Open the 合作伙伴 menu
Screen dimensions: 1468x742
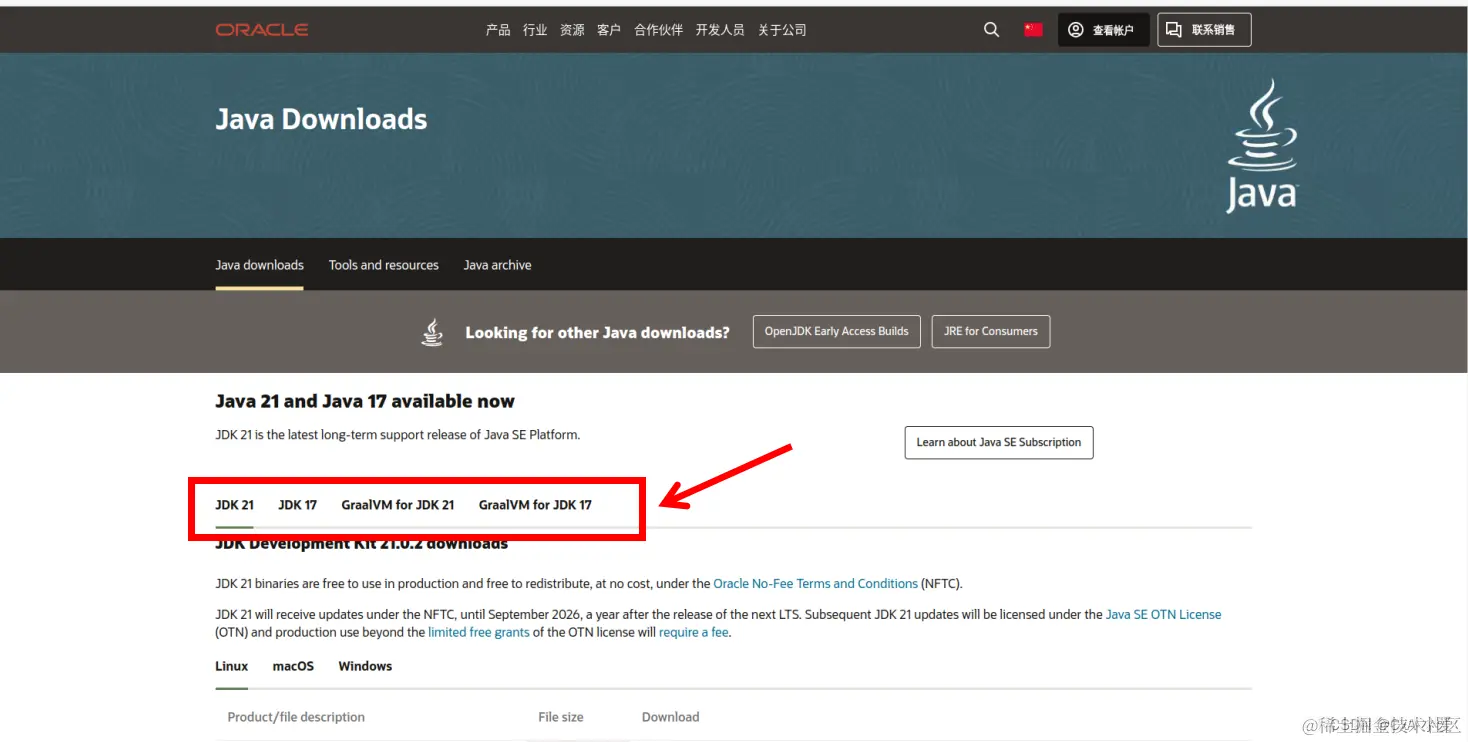tap(658, 30)
